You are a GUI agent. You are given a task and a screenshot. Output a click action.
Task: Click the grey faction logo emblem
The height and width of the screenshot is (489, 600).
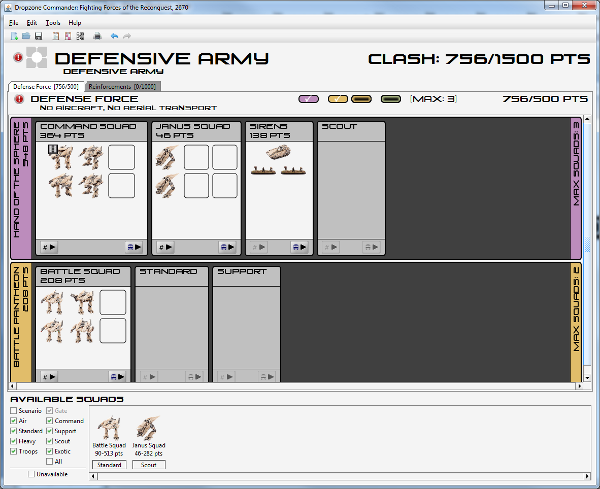click(x=36, y=57)
